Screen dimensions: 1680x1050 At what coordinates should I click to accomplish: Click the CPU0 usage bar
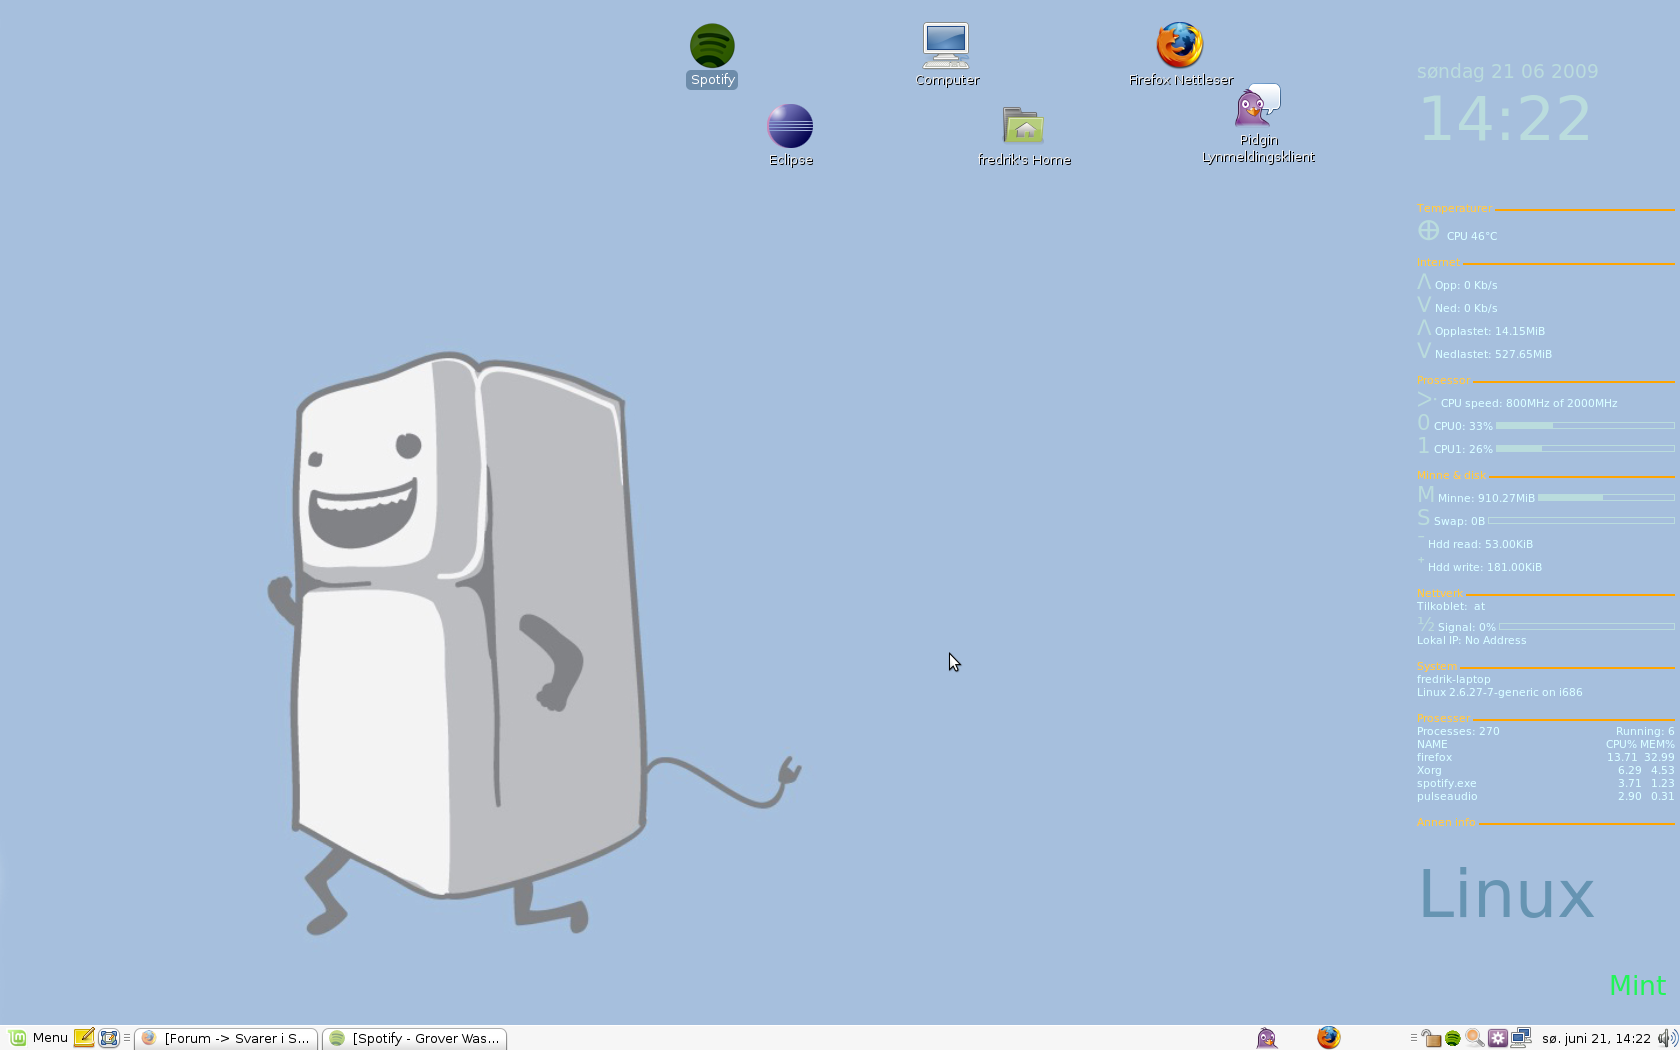1585,426
